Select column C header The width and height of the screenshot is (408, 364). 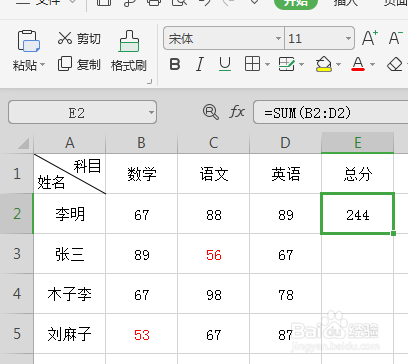214,143
